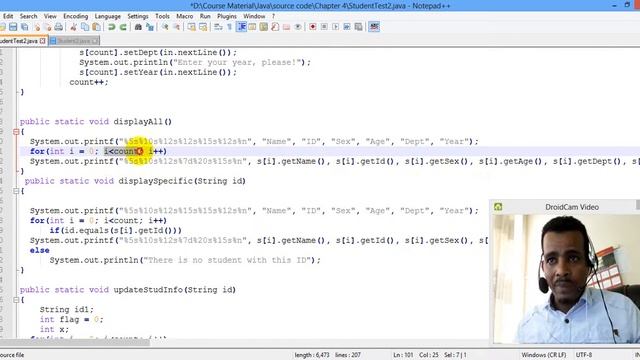Toggle the Document Map panel icon
Viewport: 640px width, 360px height.
coord(264,27)
